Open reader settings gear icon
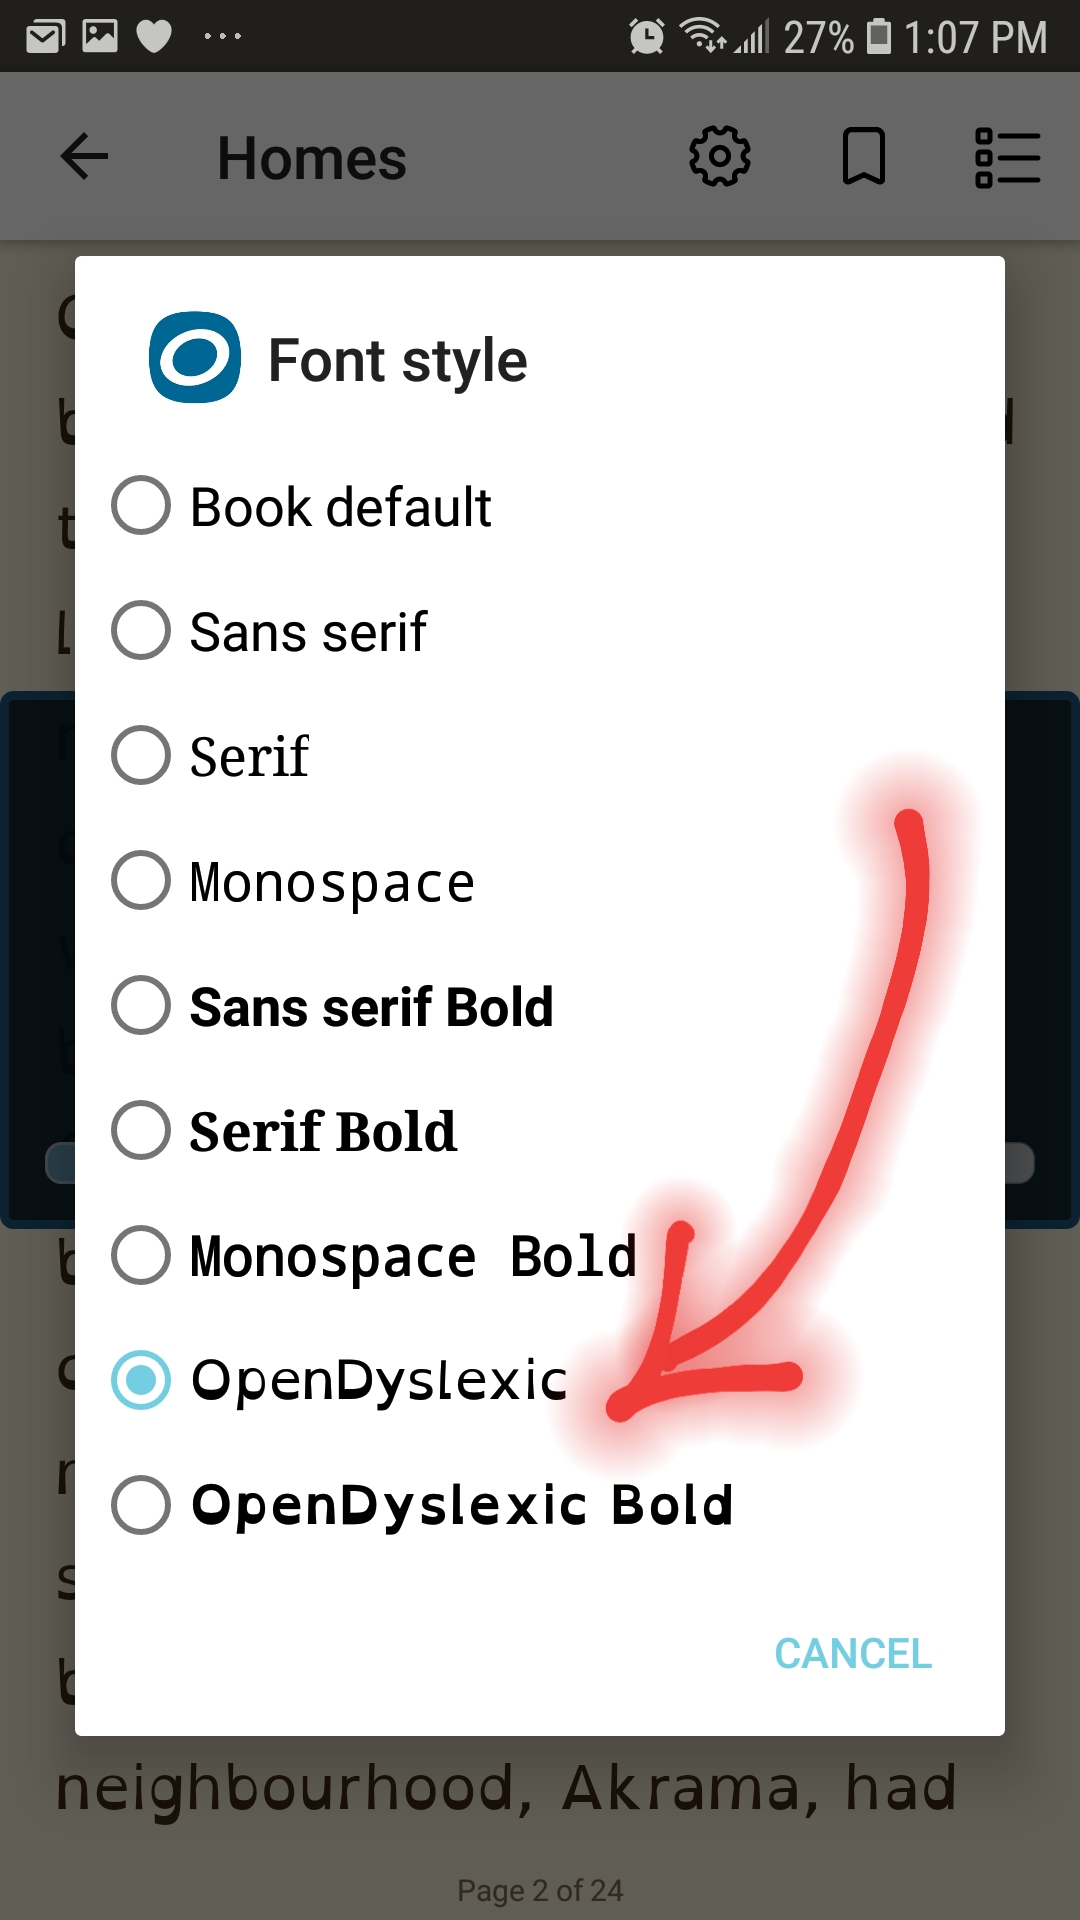This screenshot has height=1920, width=1080. pos(720,156)
